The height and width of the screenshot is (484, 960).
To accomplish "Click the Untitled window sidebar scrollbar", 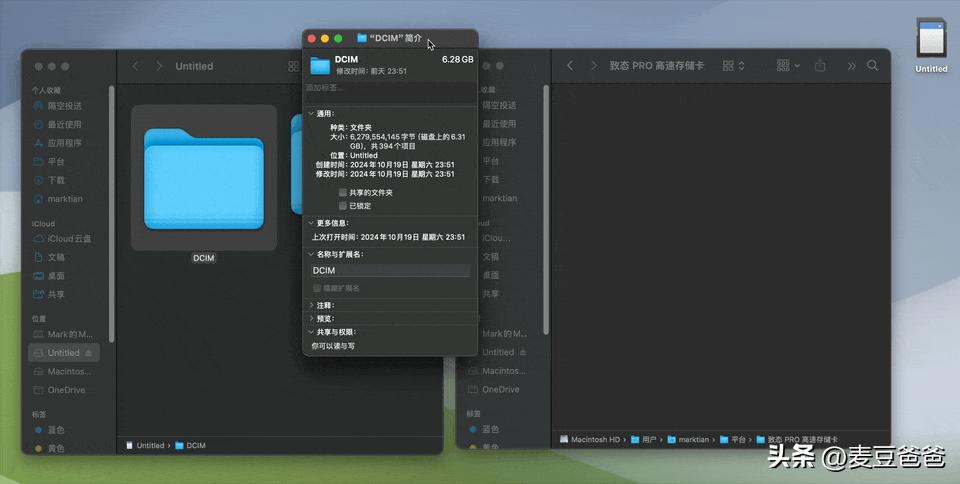I will coord(111,213).
